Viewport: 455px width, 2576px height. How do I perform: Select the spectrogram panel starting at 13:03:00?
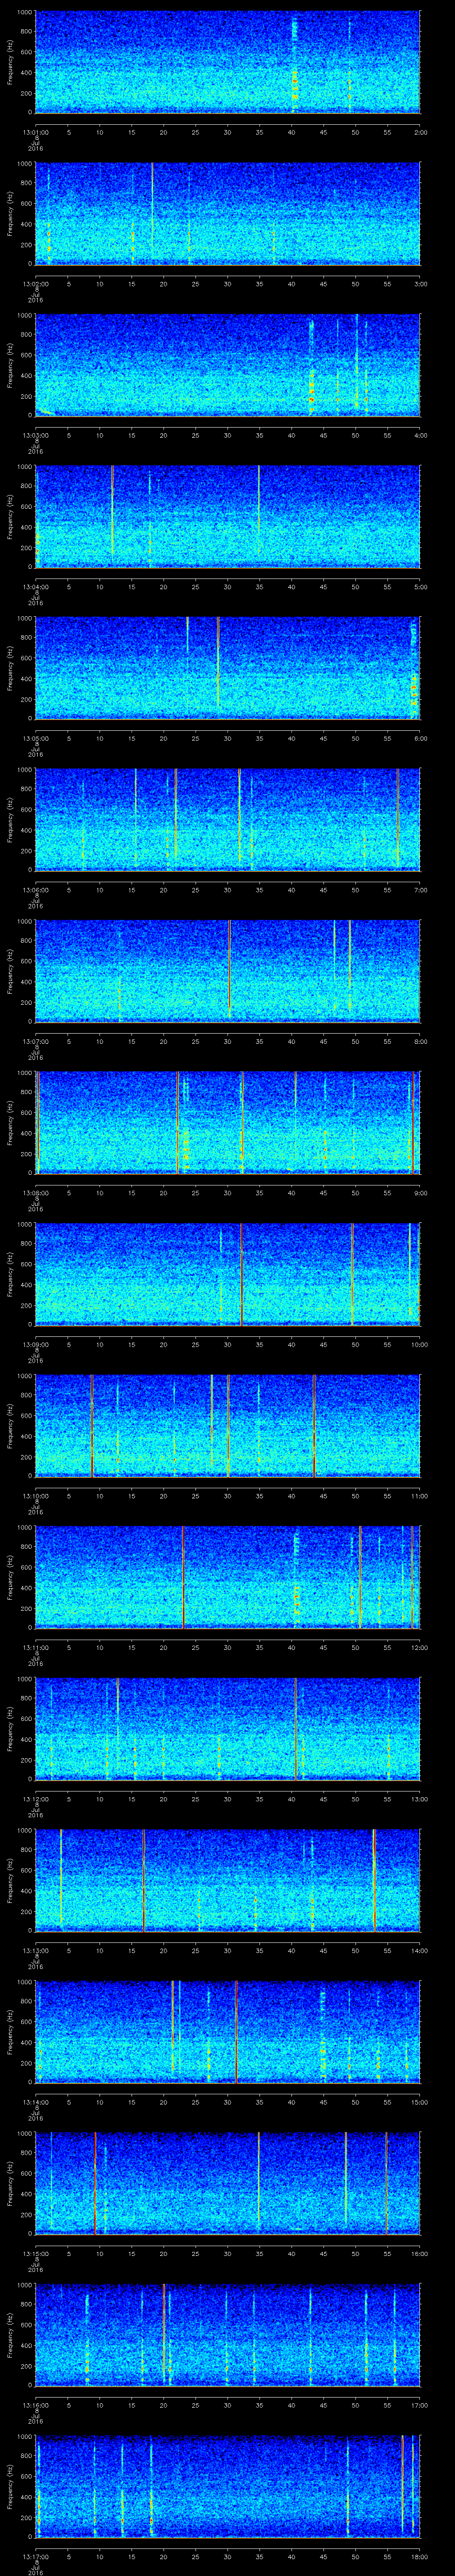[228, 365]
